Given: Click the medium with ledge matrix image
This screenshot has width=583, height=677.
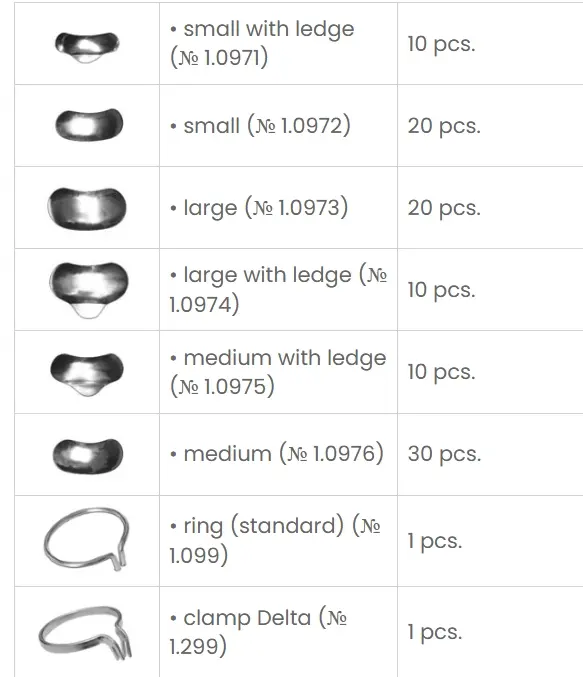Looking at the screenshot, I should point(87,374).
